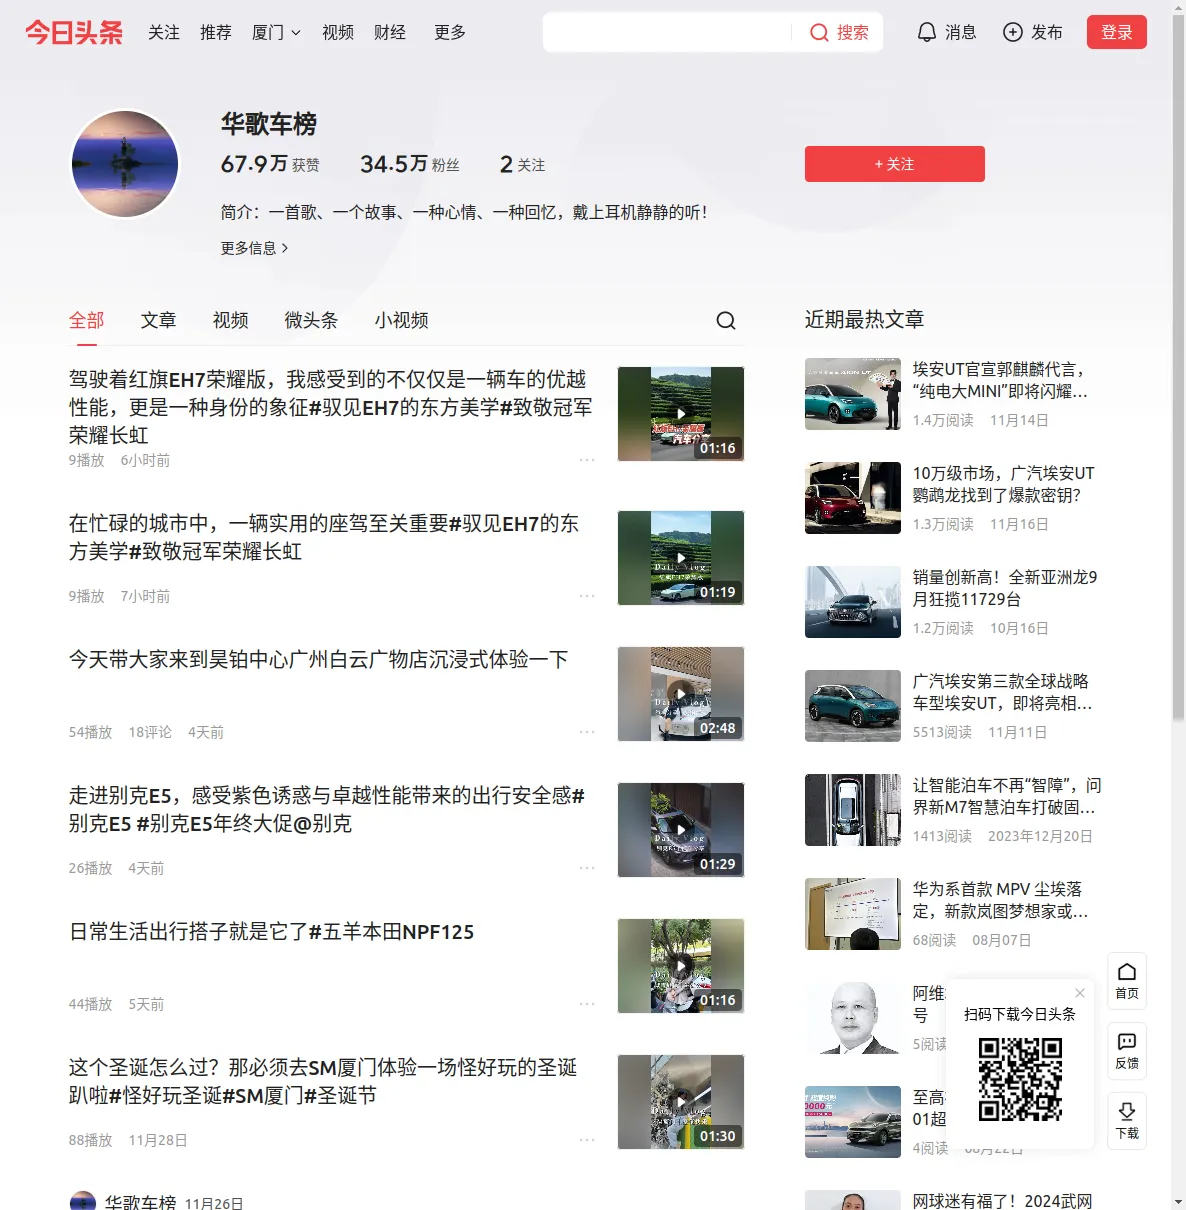Switch to the 视频 profile tab

(x=231, y=320)
